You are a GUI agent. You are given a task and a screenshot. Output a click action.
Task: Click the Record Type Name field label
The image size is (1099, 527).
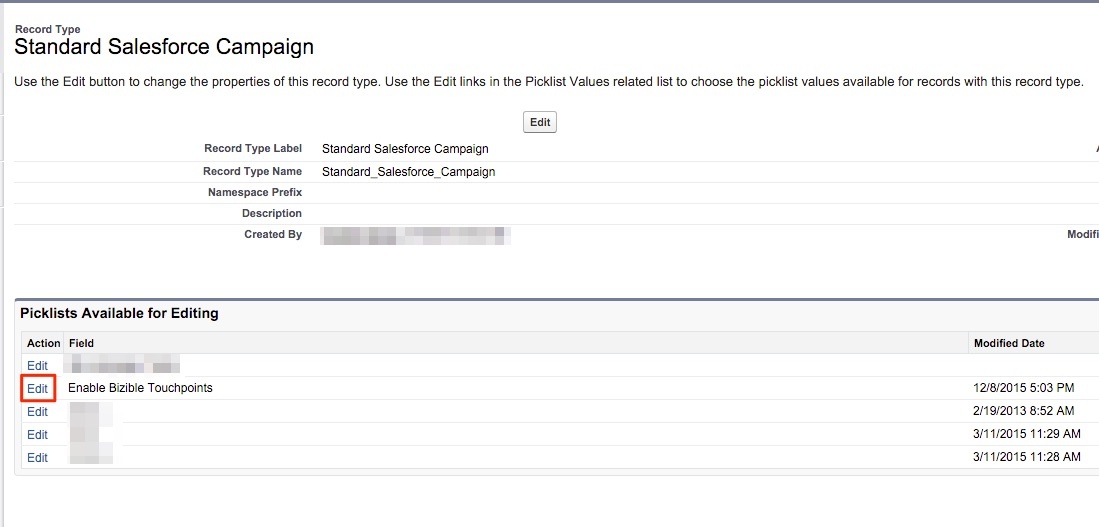point(252,171)
